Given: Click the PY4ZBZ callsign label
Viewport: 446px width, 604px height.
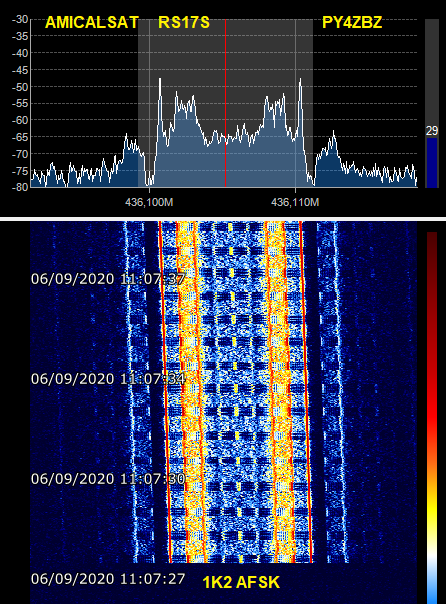Looking at the screenshot, I should coord(352,22).
